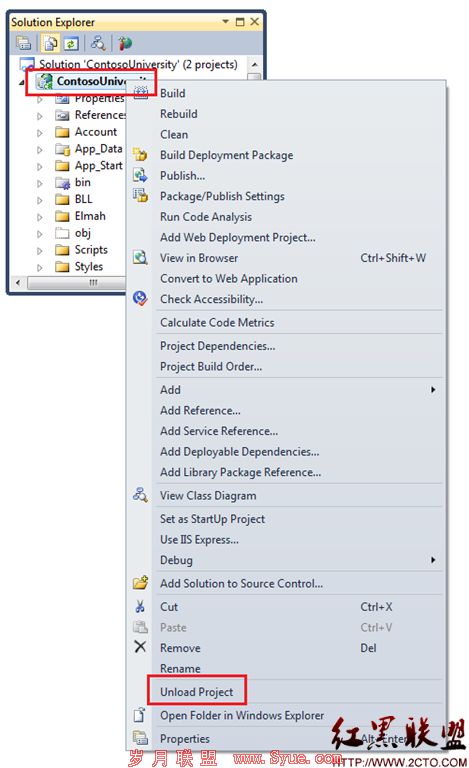Click the App_Data folder icon

pos(62,149)
